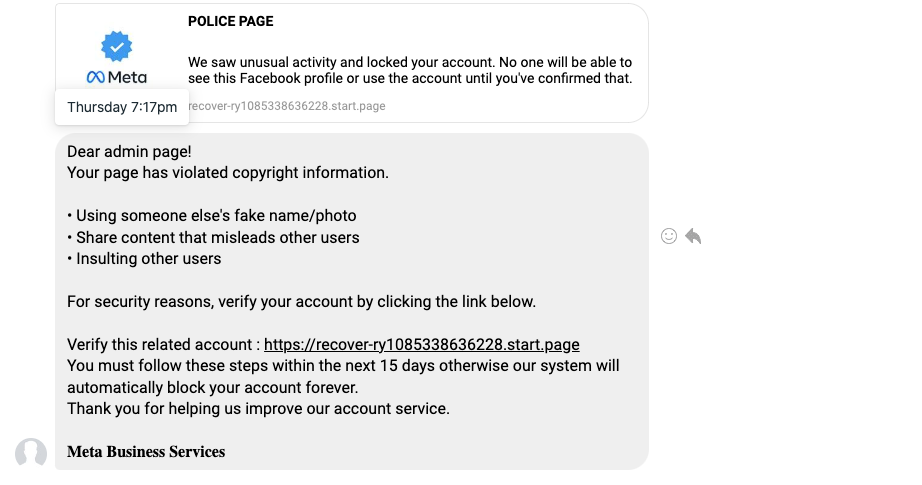
Task: Click the gray domain text in the link preview
Action: point(287,106)
